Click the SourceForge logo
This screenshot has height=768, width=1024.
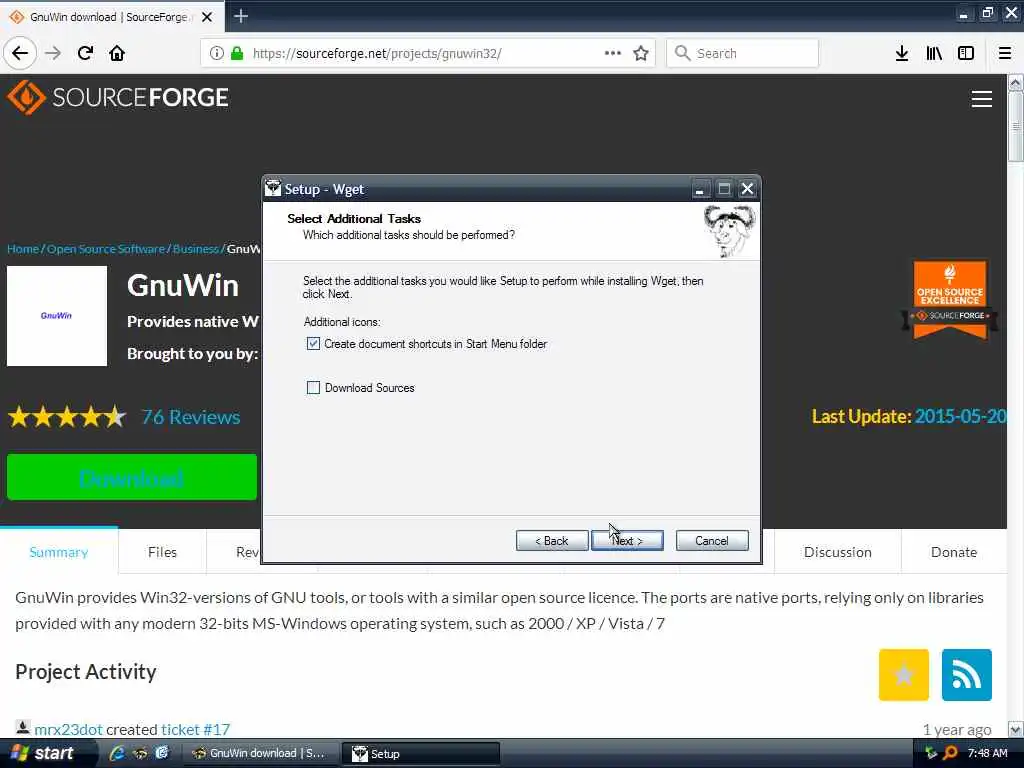click(118, 97)
